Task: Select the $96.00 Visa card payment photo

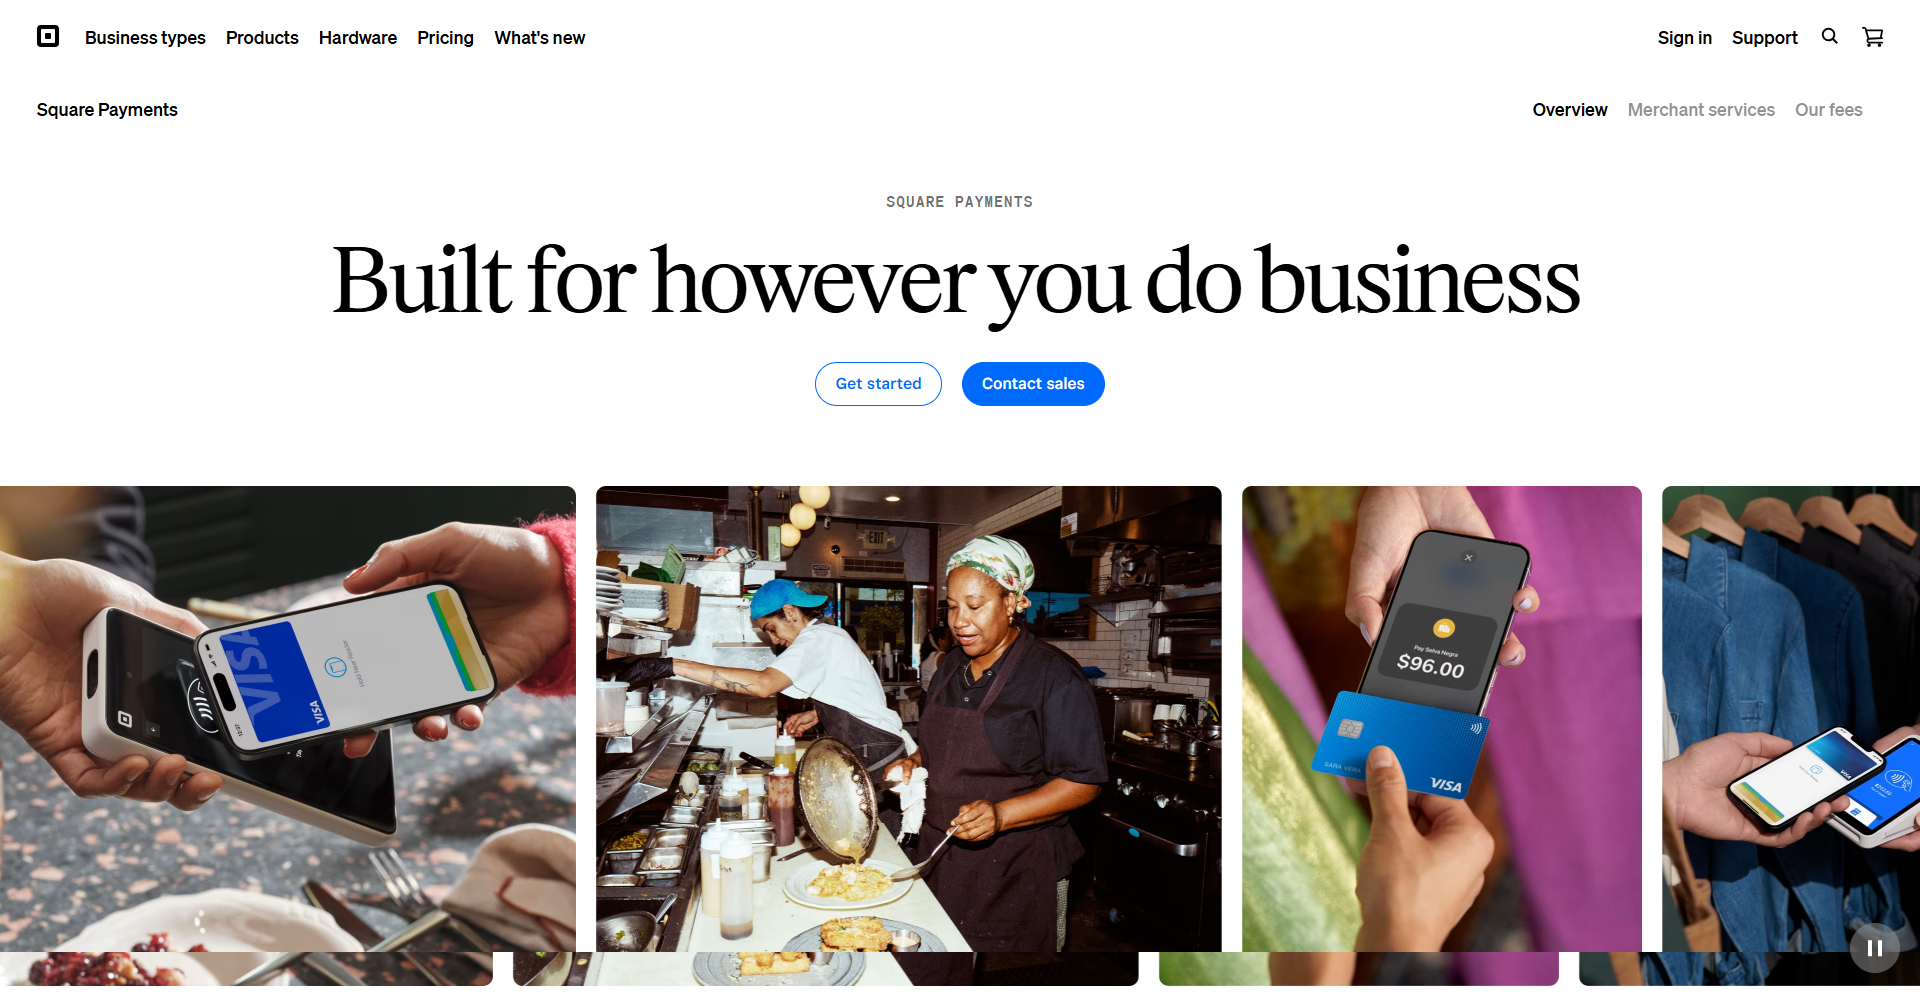Action: point(1442,718)
